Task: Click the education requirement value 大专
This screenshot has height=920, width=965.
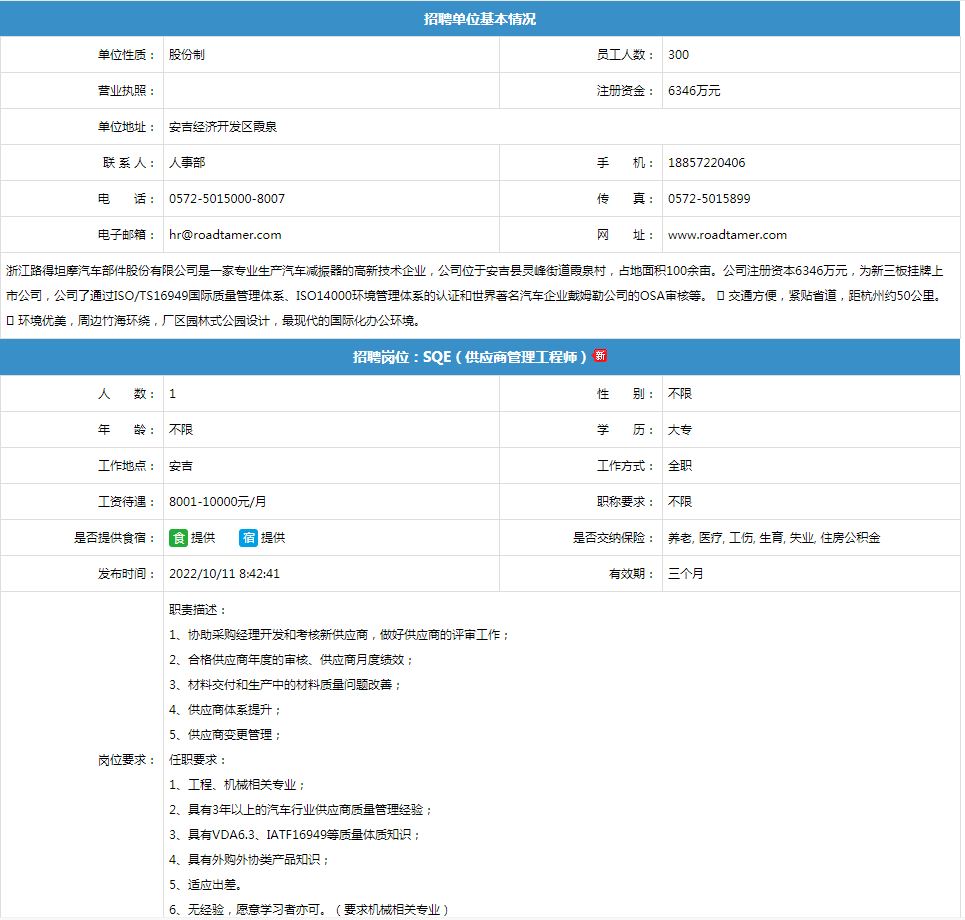Action: tap(680, 430)
